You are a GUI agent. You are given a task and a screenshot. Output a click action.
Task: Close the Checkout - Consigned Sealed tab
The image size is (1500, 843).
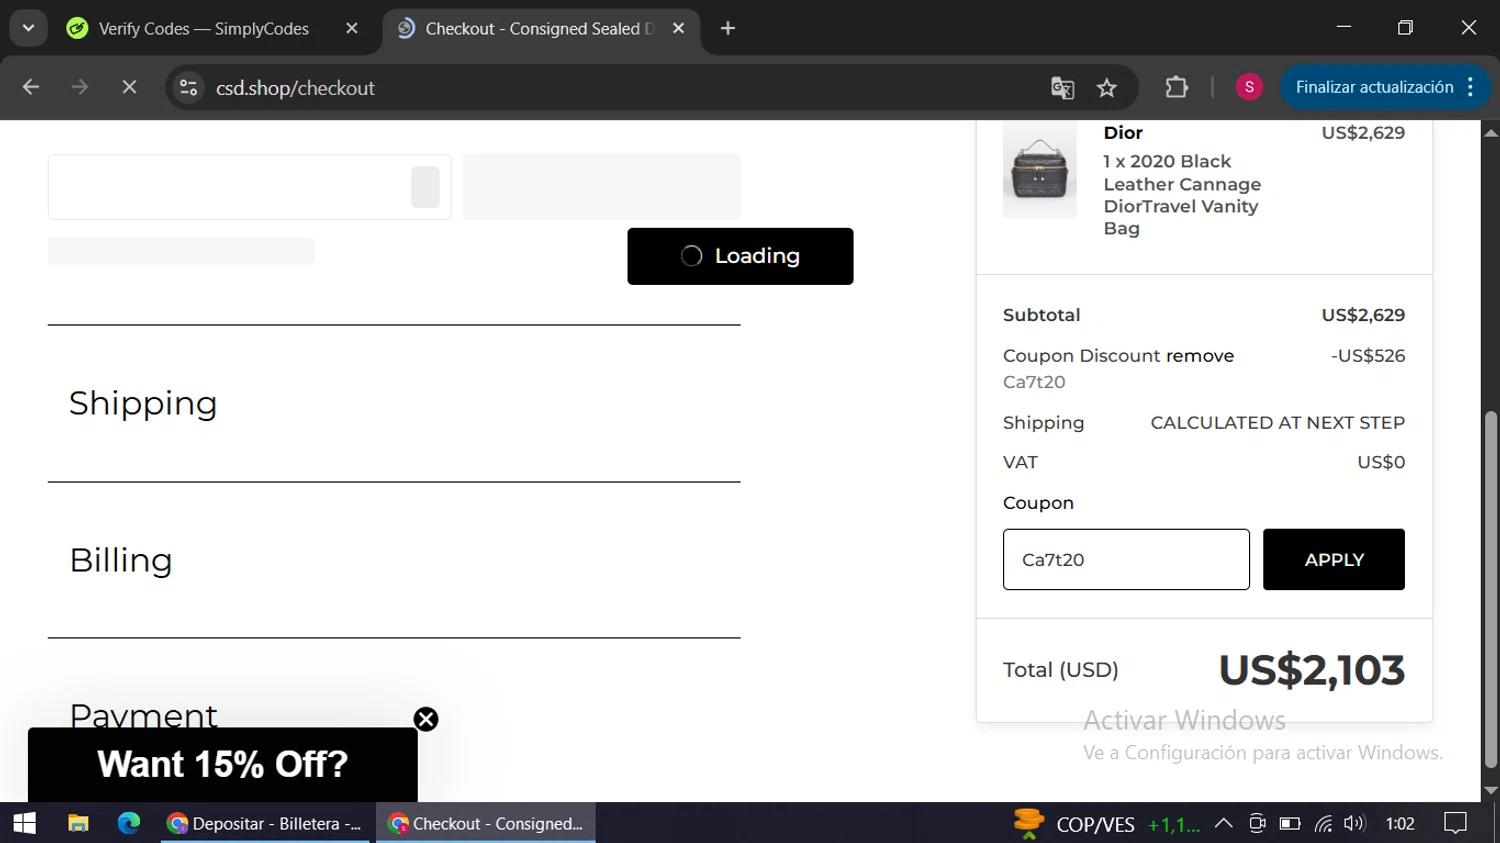pos(679,29)
